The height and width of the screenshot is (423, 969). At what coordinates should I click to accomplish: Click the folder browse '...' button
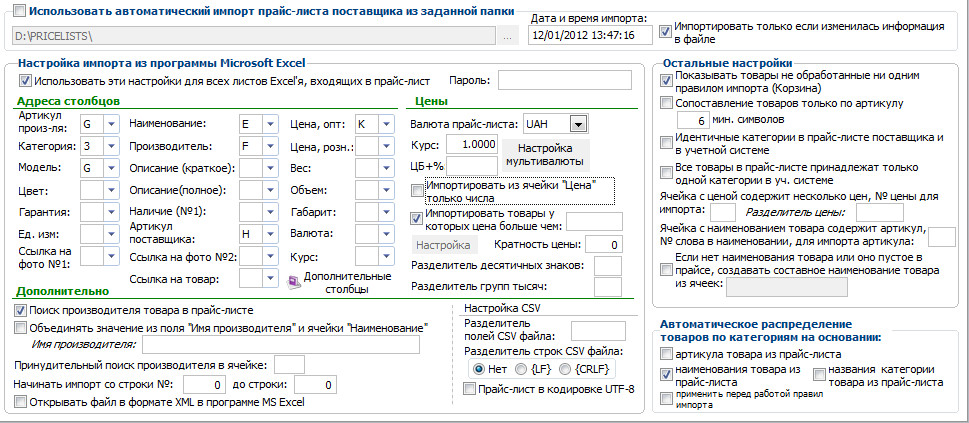tap(507, 36)
